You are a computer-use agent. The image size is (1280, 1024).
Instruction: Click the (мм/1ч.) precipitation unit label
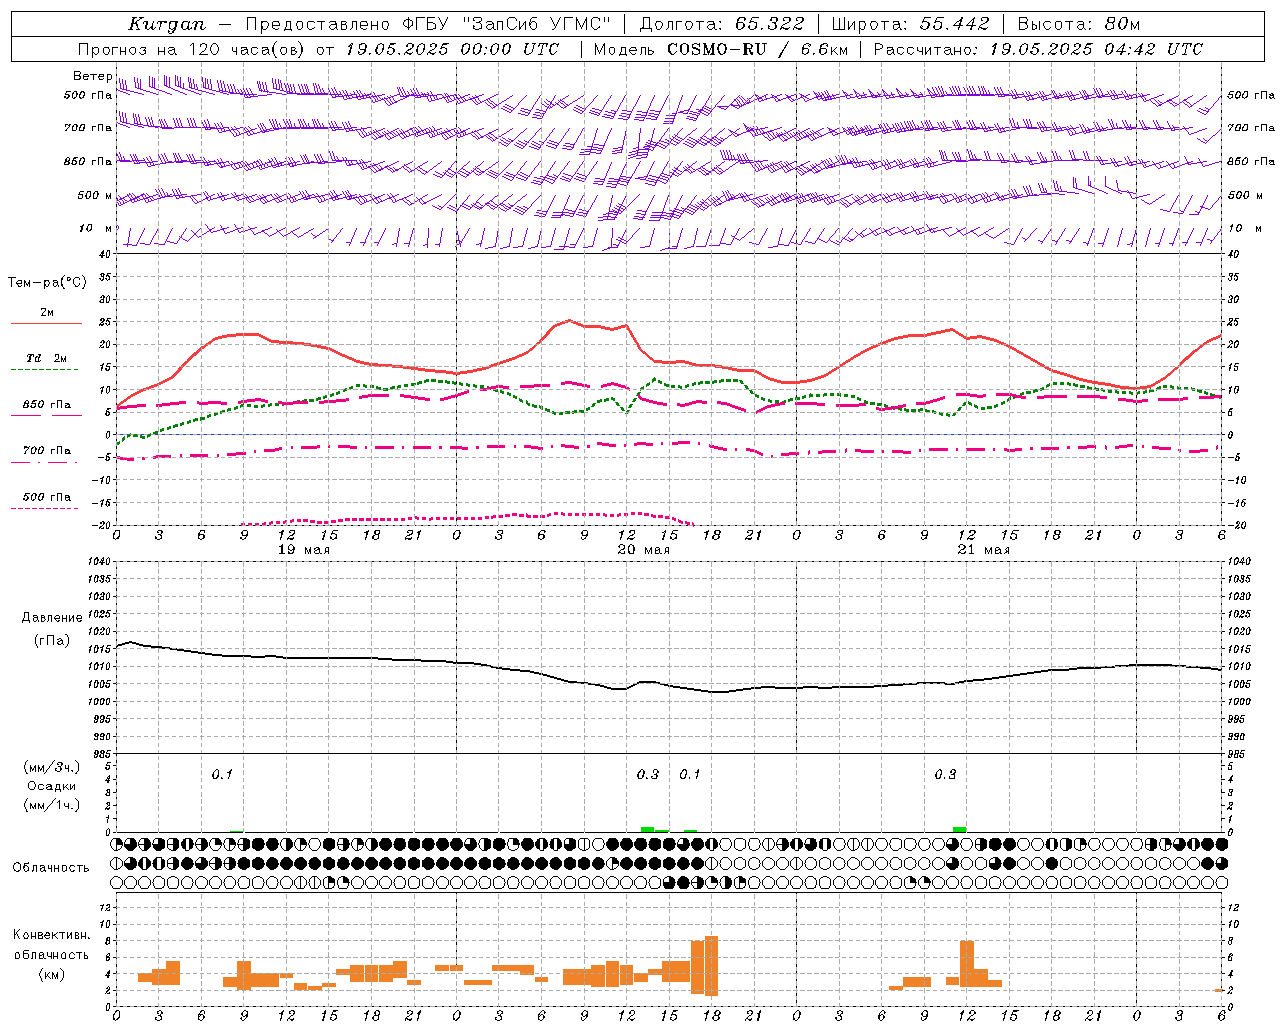pyautogui.click(x=52, y=805)
